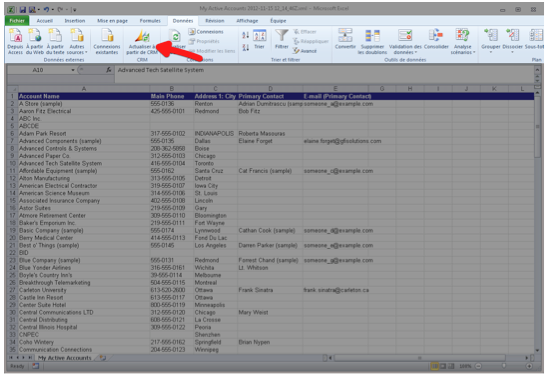Screen dimensions: 550x377
Task: Click vertical scrollbar down arrow
Action: click(x=537, y=350)
